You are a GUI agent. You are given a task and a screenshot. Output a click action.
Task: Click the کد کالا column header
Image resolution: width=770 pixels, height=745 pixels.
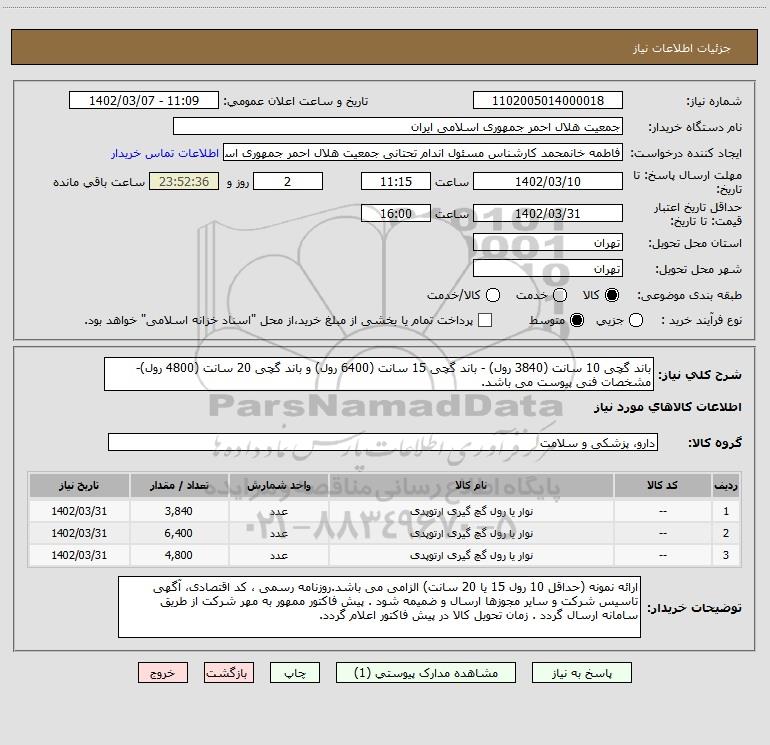point(662,485)
